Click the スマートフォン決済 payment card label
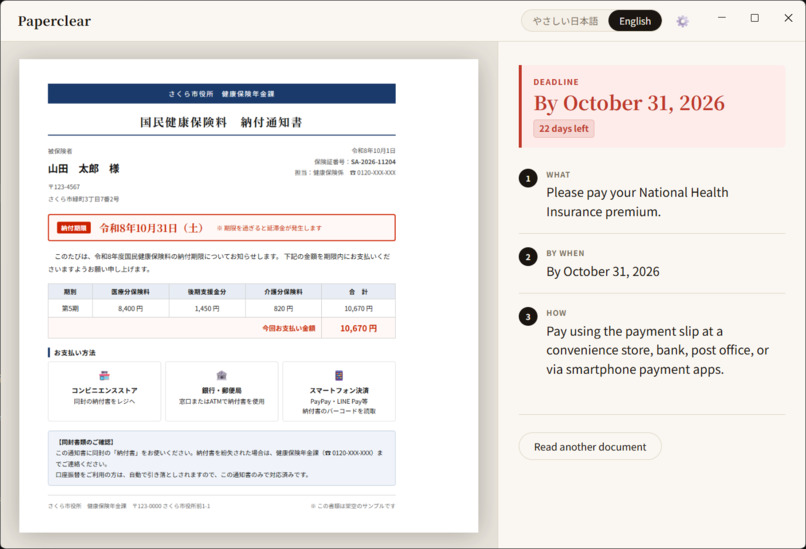806x549 pixels. coord(339,390)
